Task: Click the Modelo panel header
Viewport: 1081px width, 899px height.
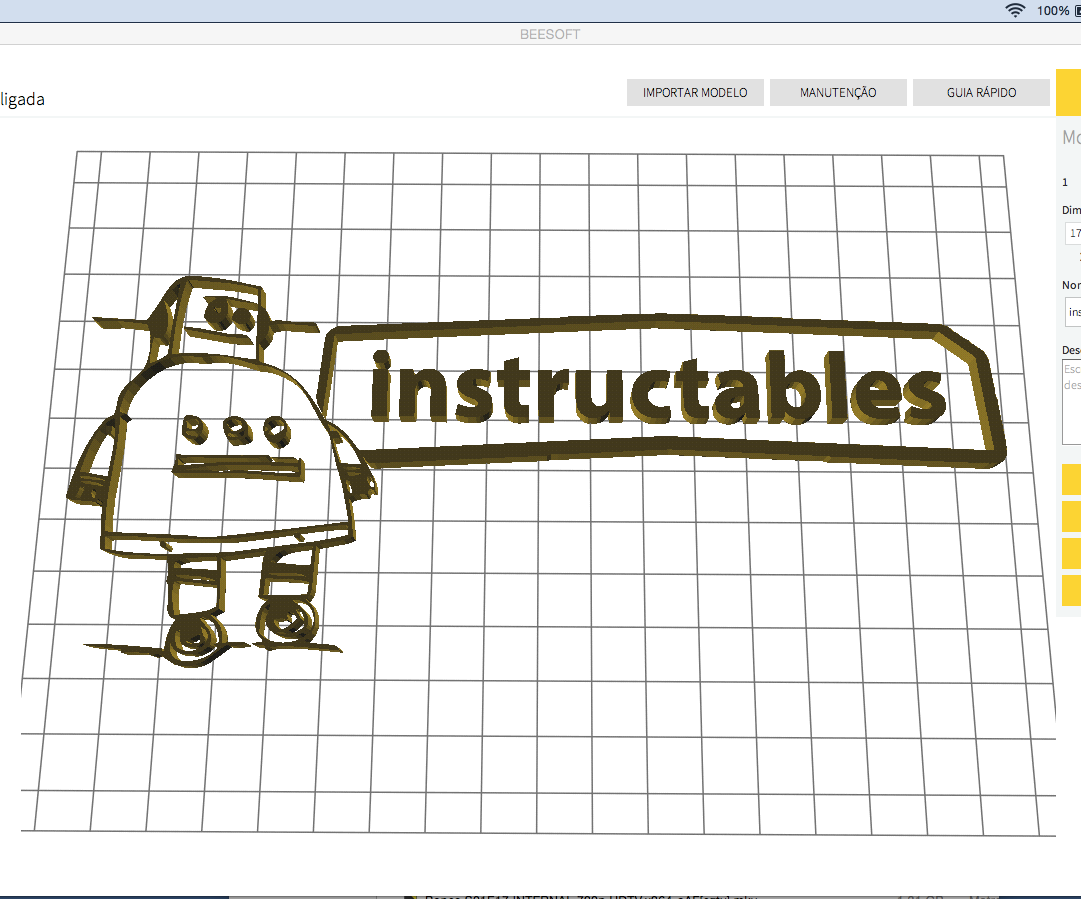Action: coord(1070,137)
